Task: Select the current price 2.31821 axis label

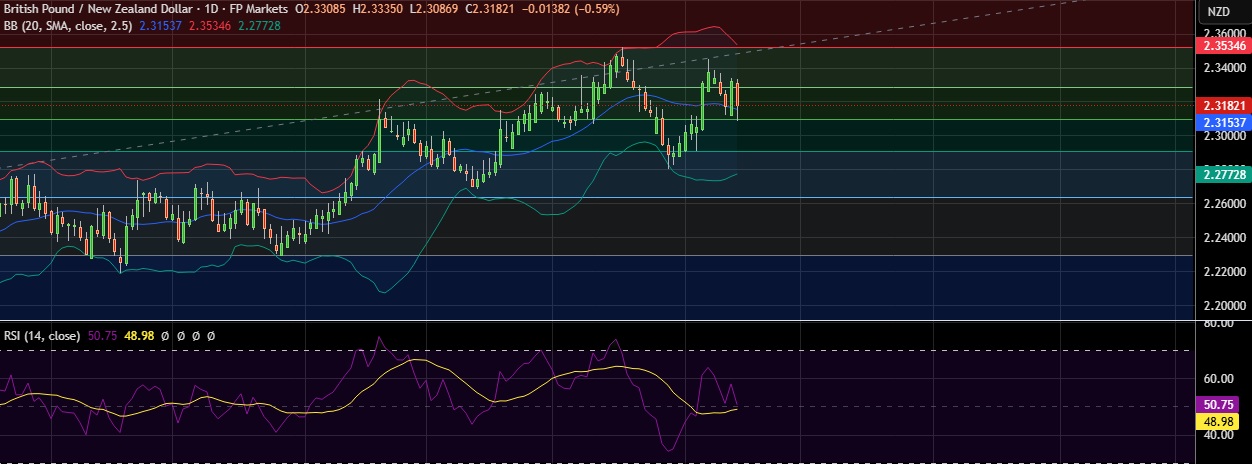Action: pyautogui.click(x=1223, y=105)
